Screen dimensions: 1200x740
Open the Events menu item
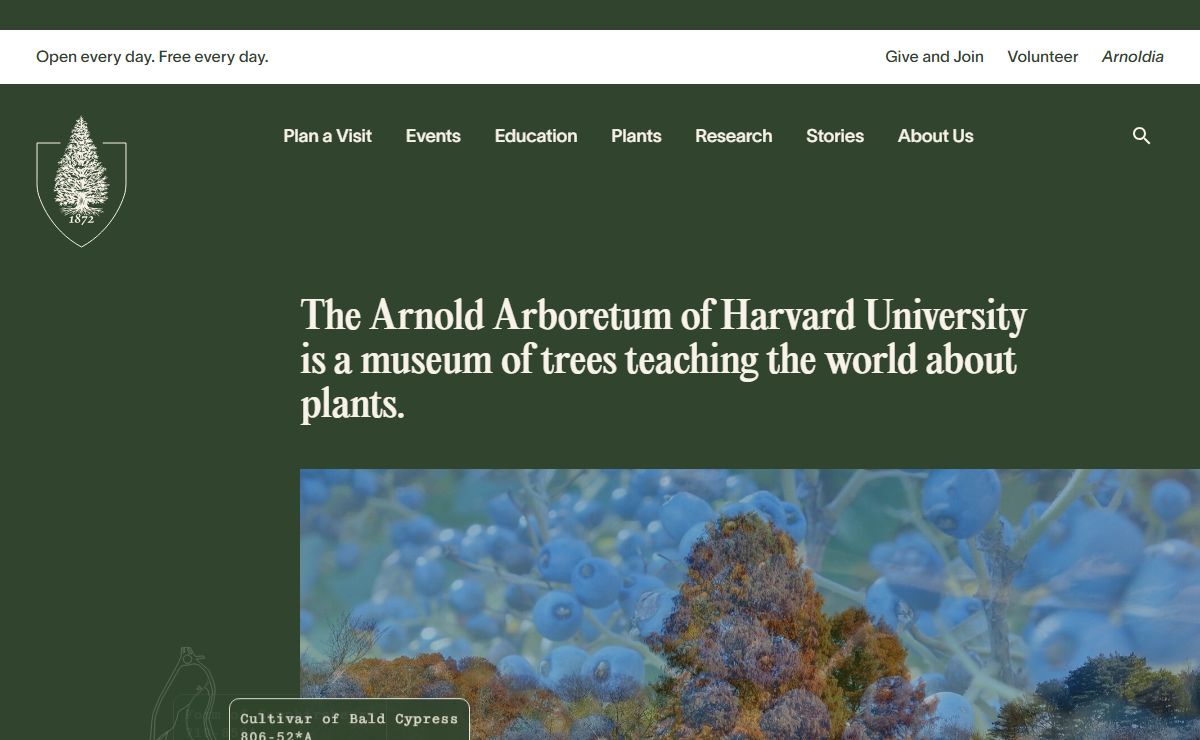(433, 136)
